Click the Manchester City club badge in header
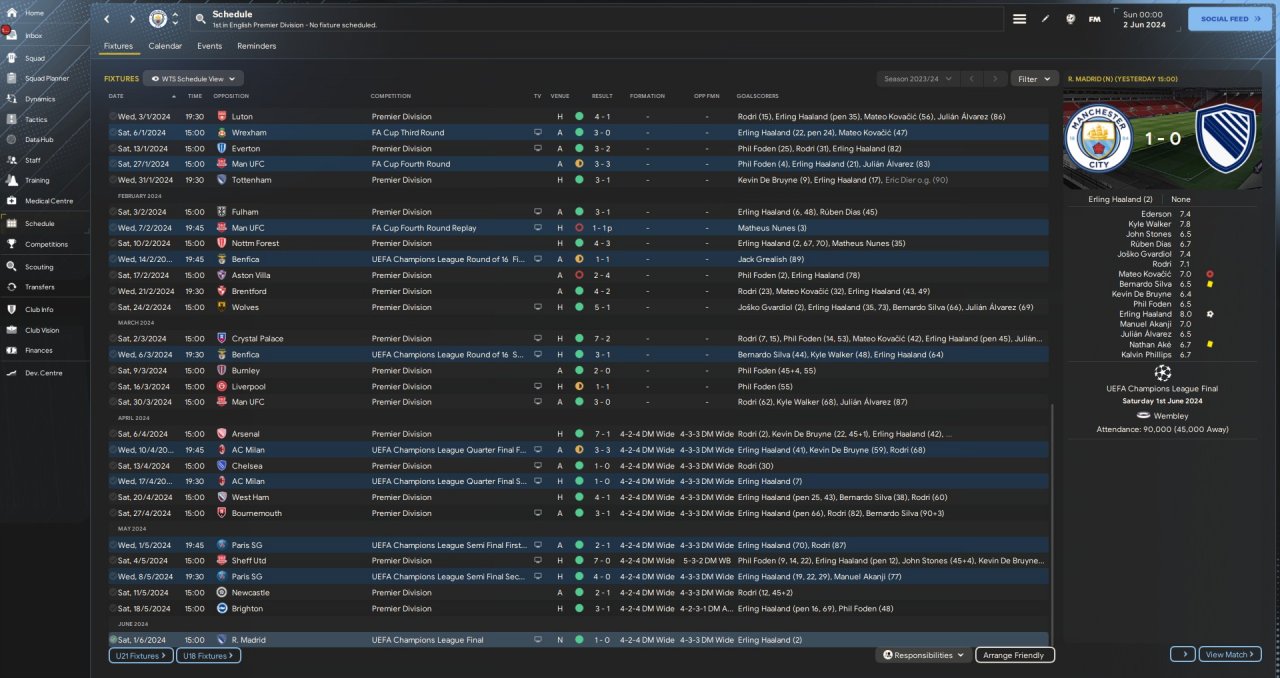Screen dimensions: 1280x678 [x=158, y=19]
